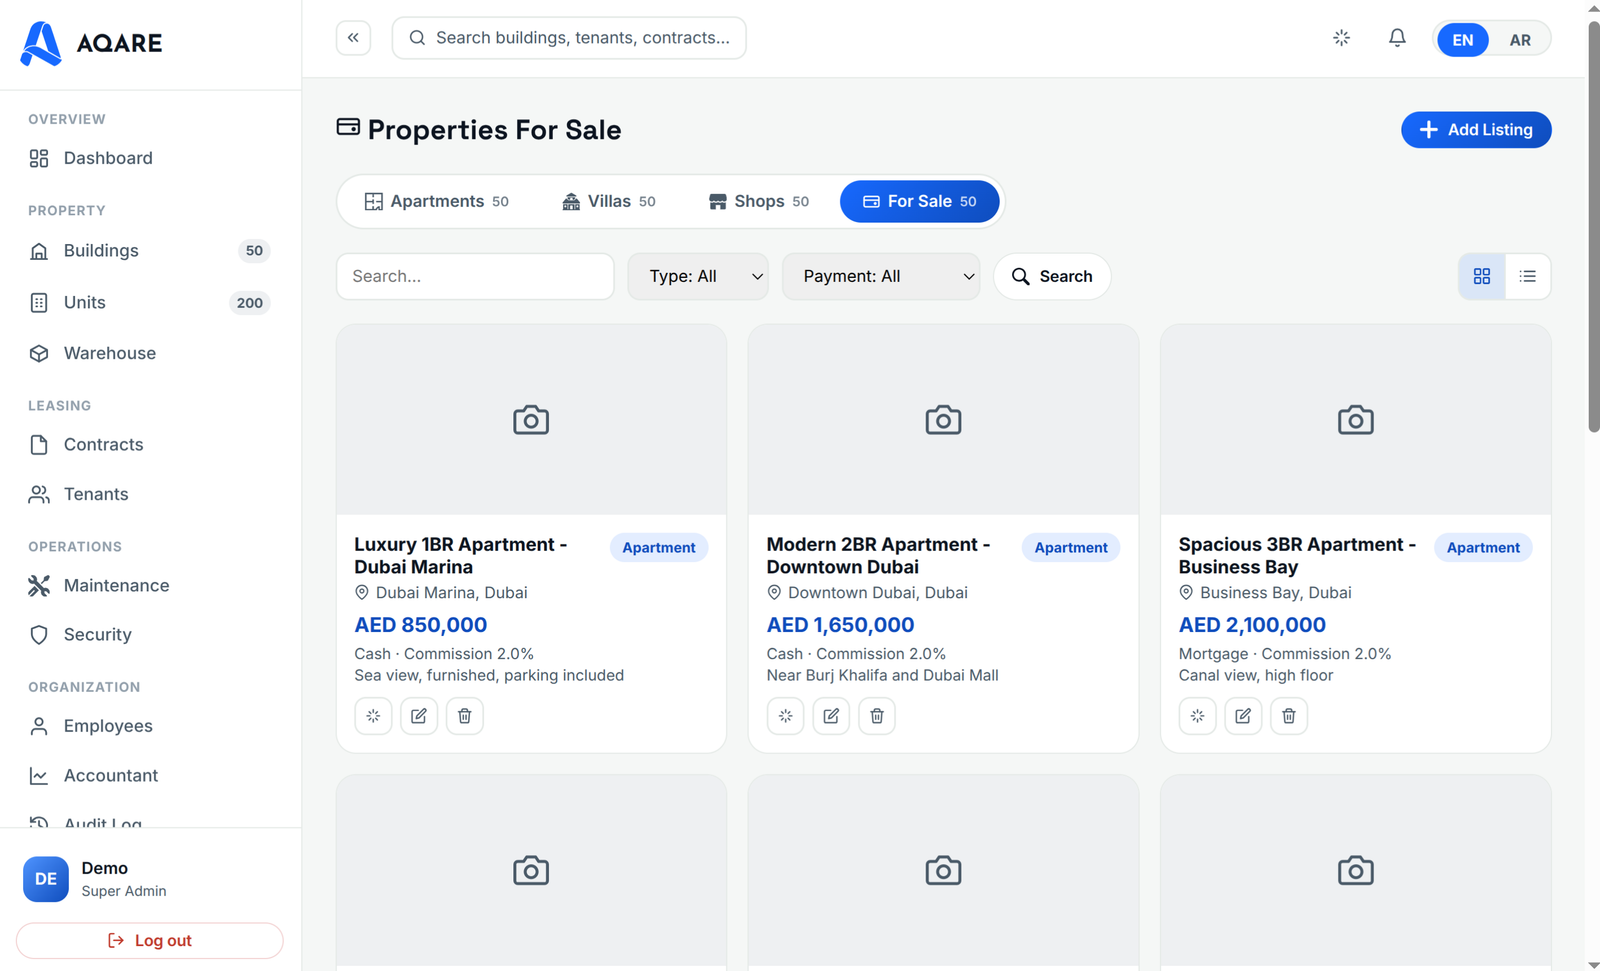Image resolution: width=1600 pixels, height=971 pixels.
Task: Open Warehouse in sidebar
Action: coord(150,353)
